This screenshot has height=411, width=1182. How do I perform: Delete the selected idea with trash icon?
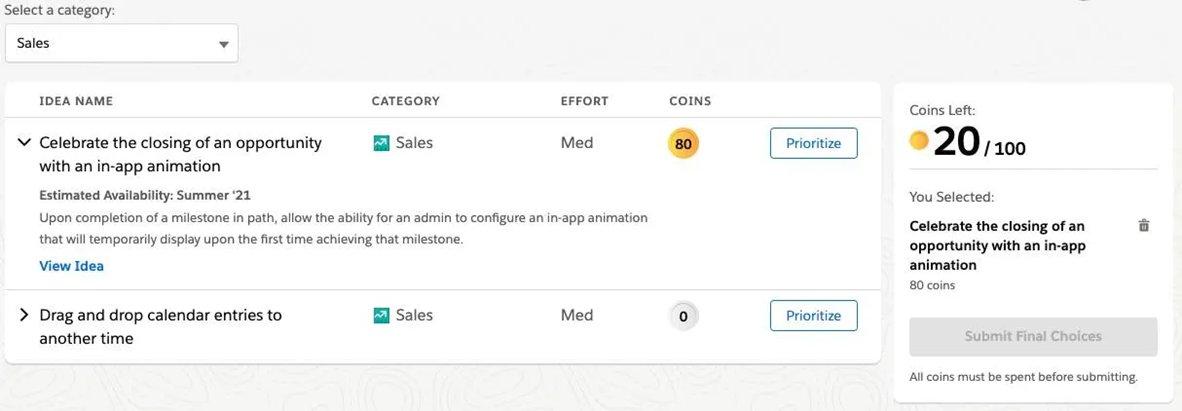(1144, 226)
